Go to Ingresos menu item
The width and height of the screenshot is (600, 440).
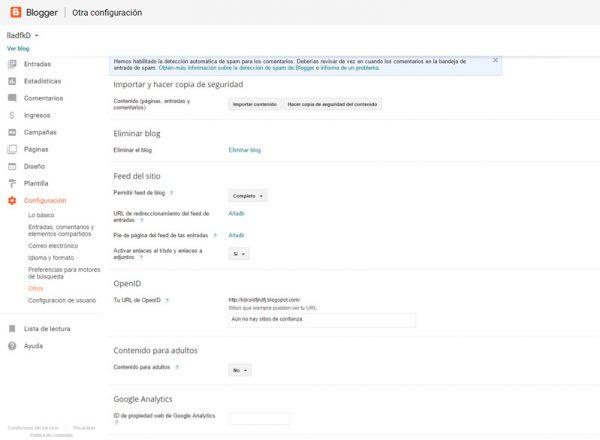pos(37,115)
